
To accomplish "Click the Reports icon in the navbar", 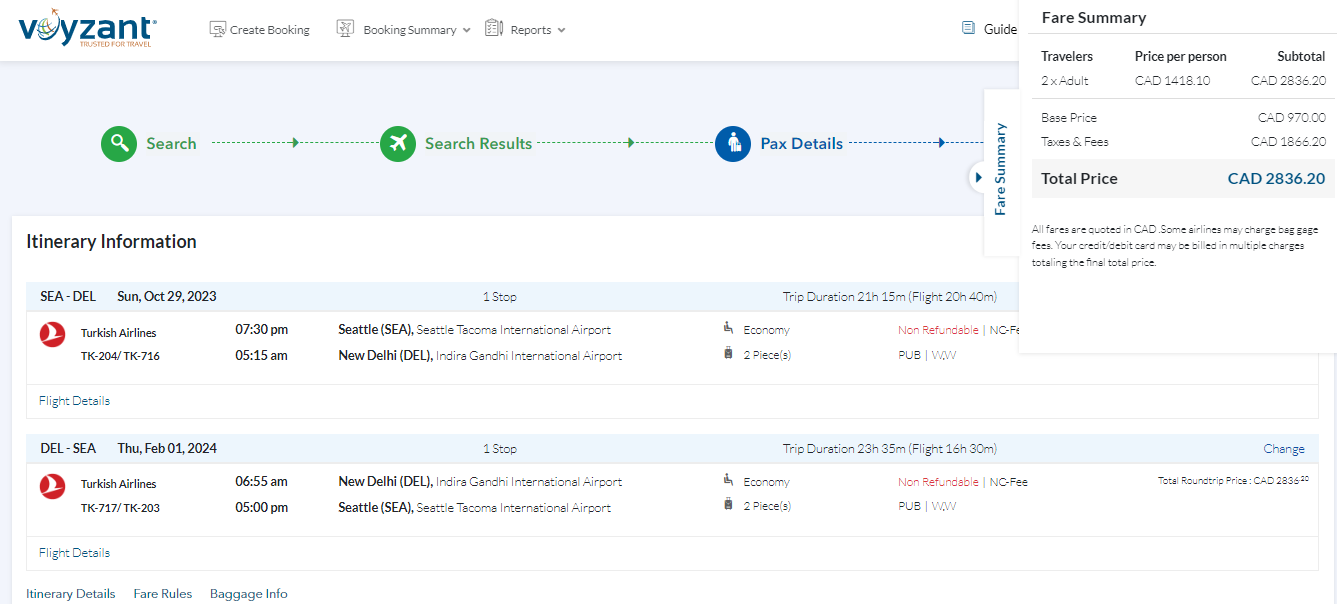I will [494, 28].
